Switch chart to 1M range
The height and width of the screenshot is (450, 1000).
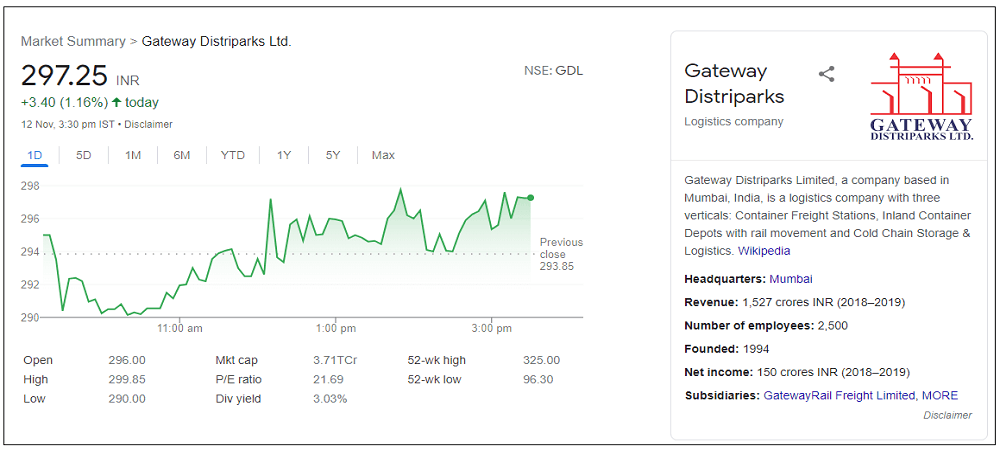133,155
